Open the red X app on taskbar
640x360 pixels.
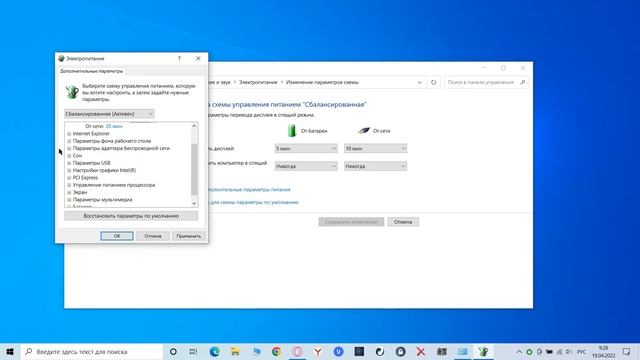pos(421,352)
